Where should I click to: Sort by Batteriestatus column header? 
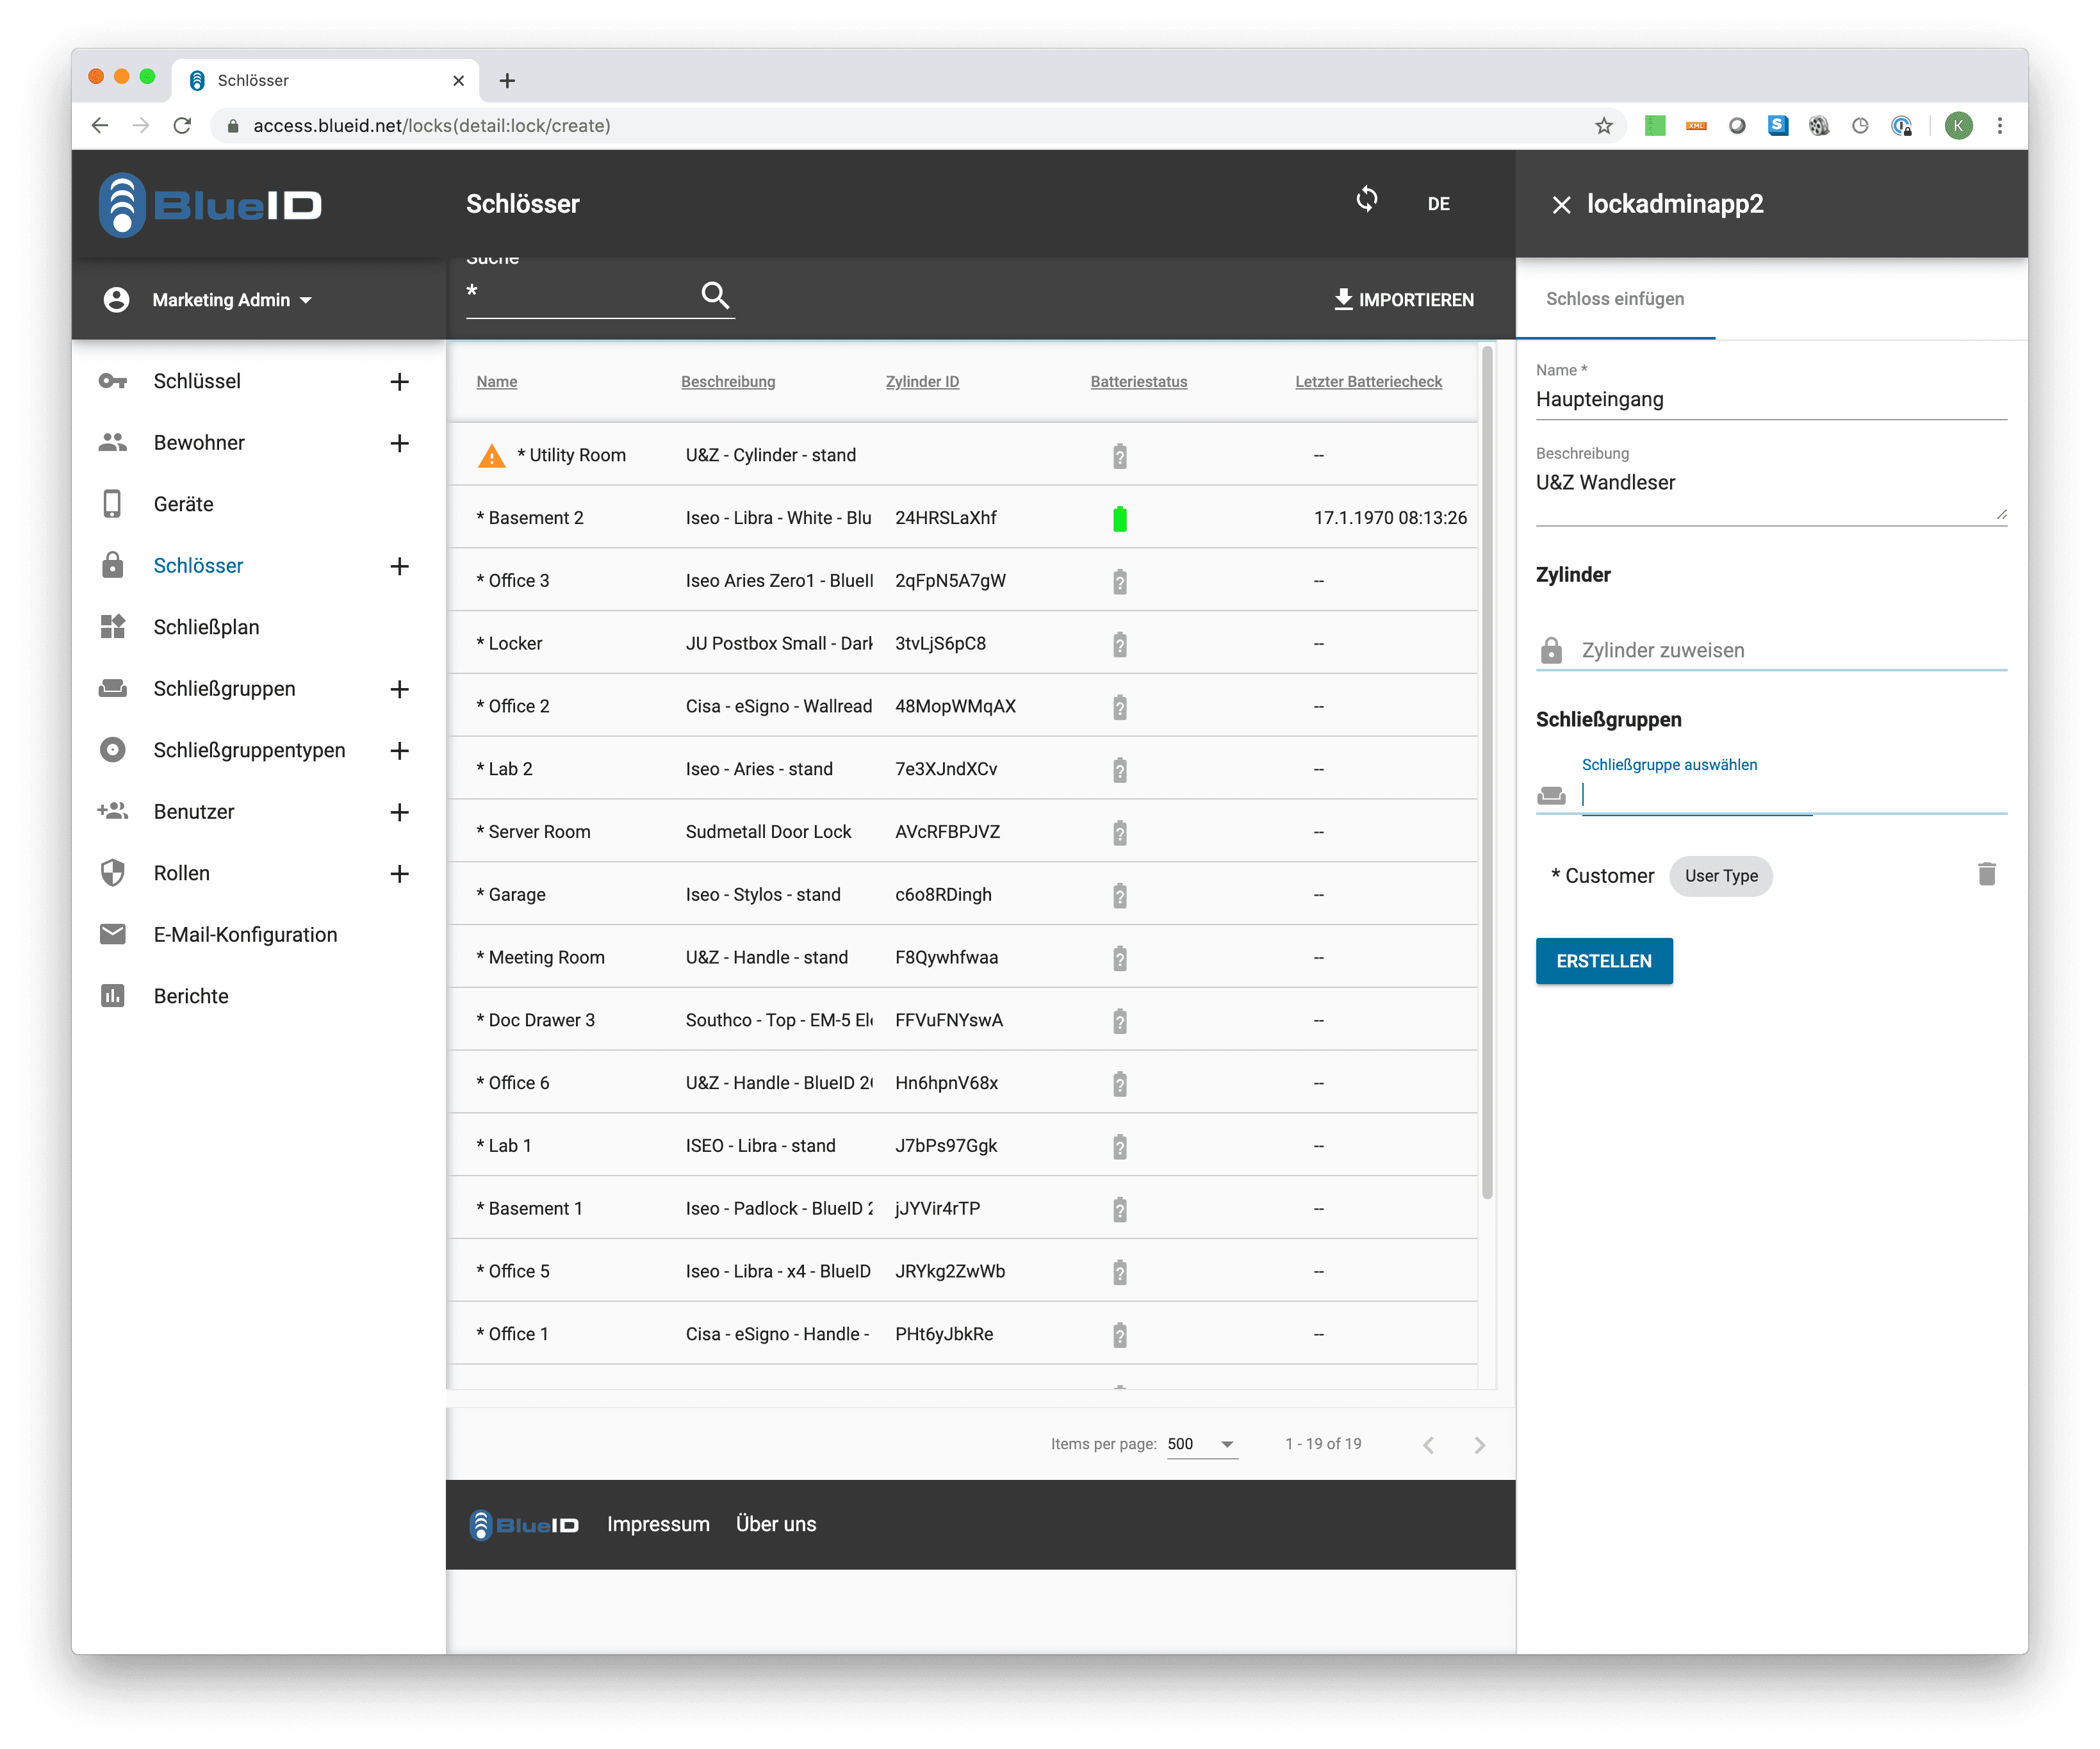[x=1138, y=382]
